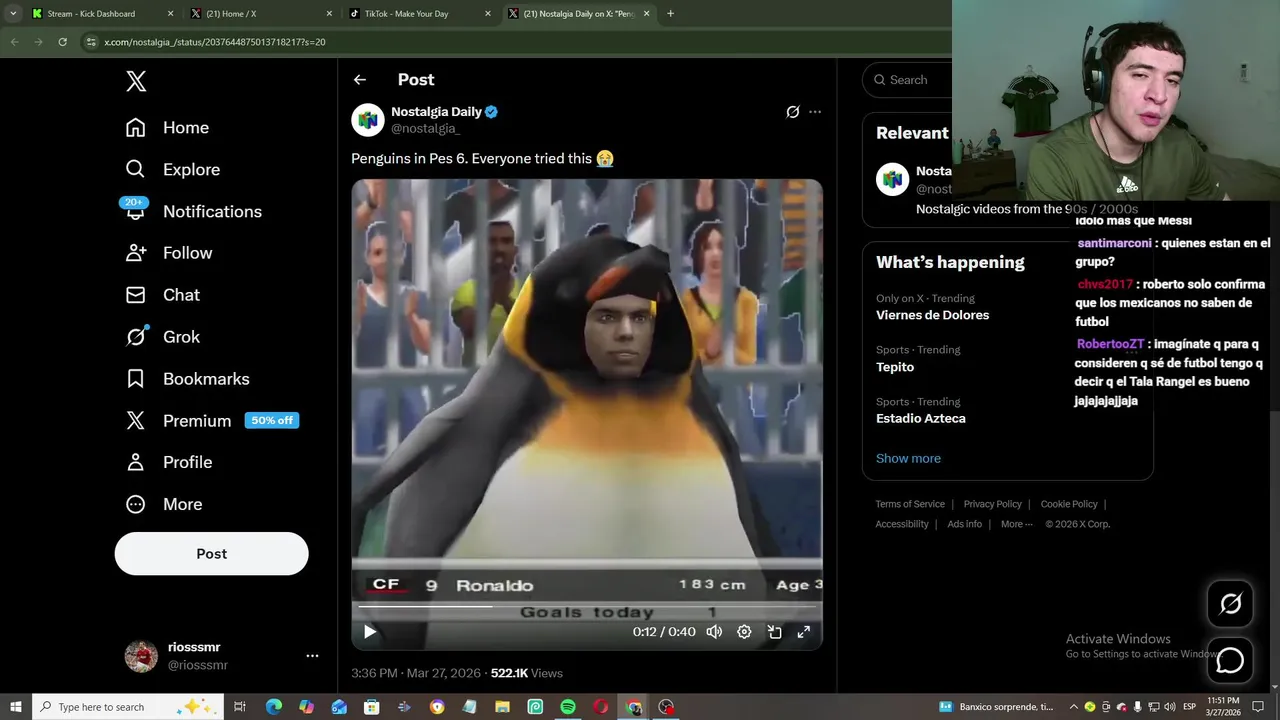The height and width of the screenshot is (720, 1280).
Task: Open the floating Grok button
Action: click(1230, 604)
